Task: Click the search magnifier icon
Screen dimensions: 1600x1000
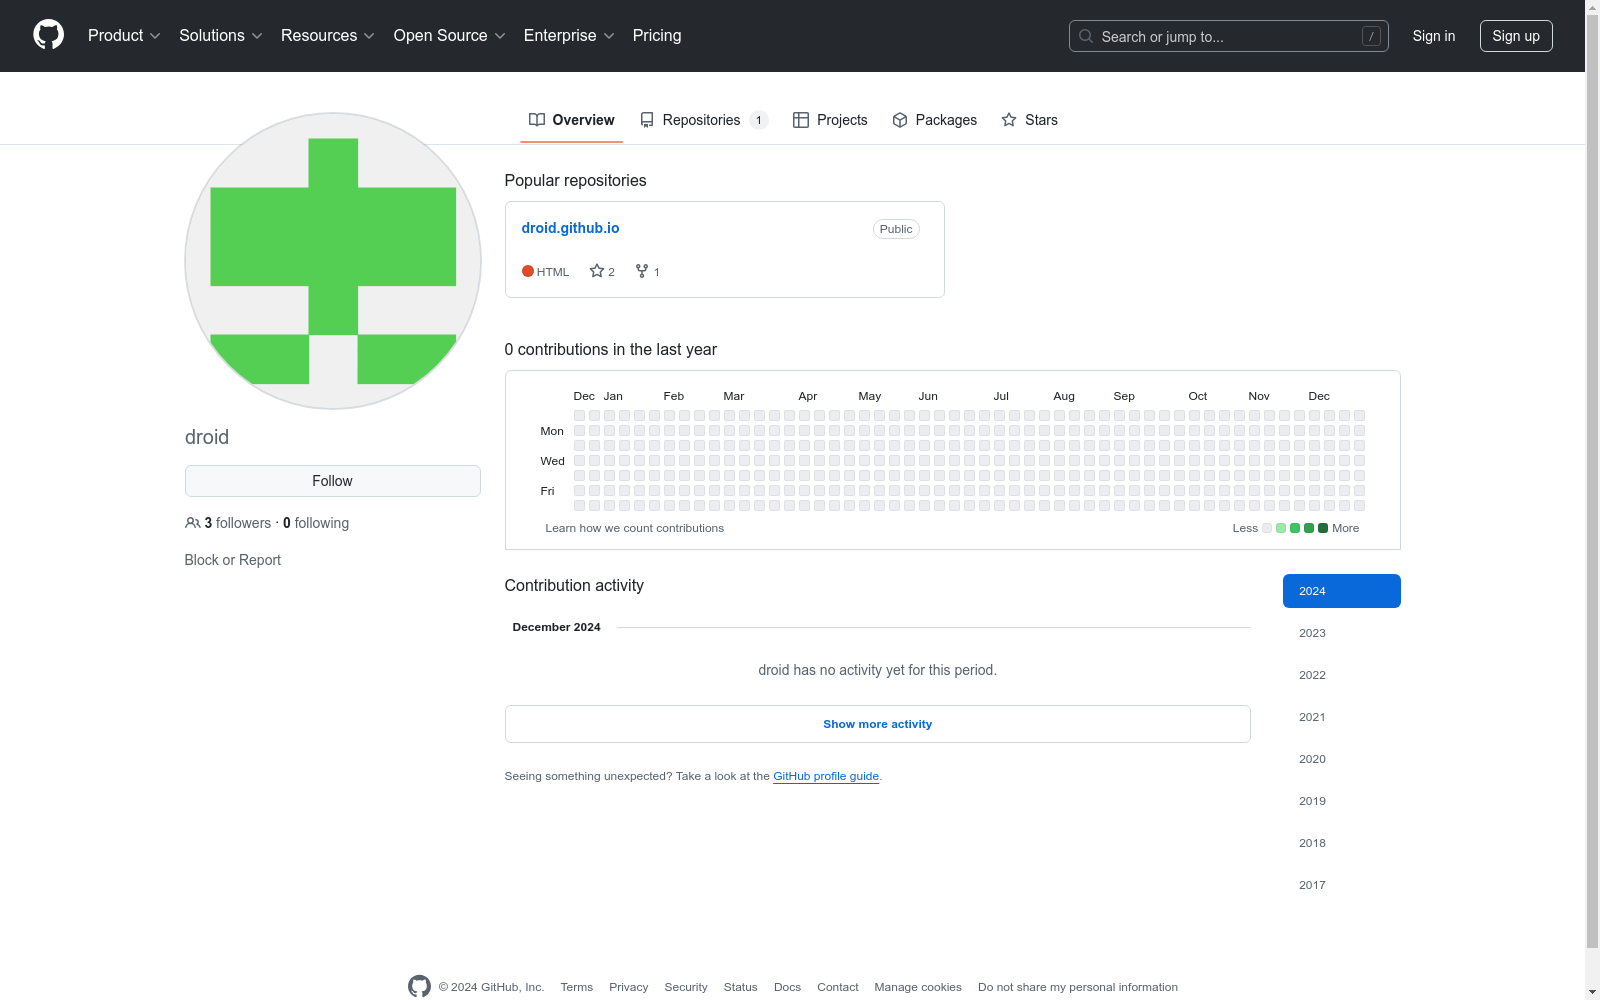Action: pos(1086,36)
